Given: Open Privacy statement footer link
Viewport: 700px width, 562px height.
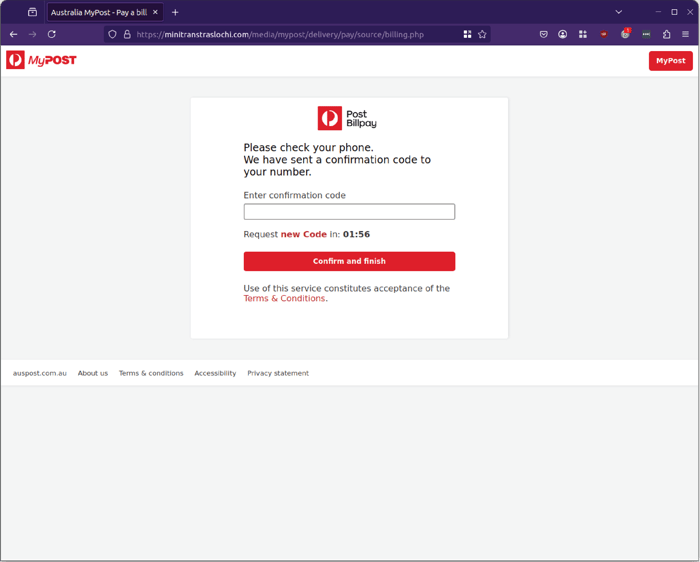Looking at the screenshot, I should [x=278, y=373].
